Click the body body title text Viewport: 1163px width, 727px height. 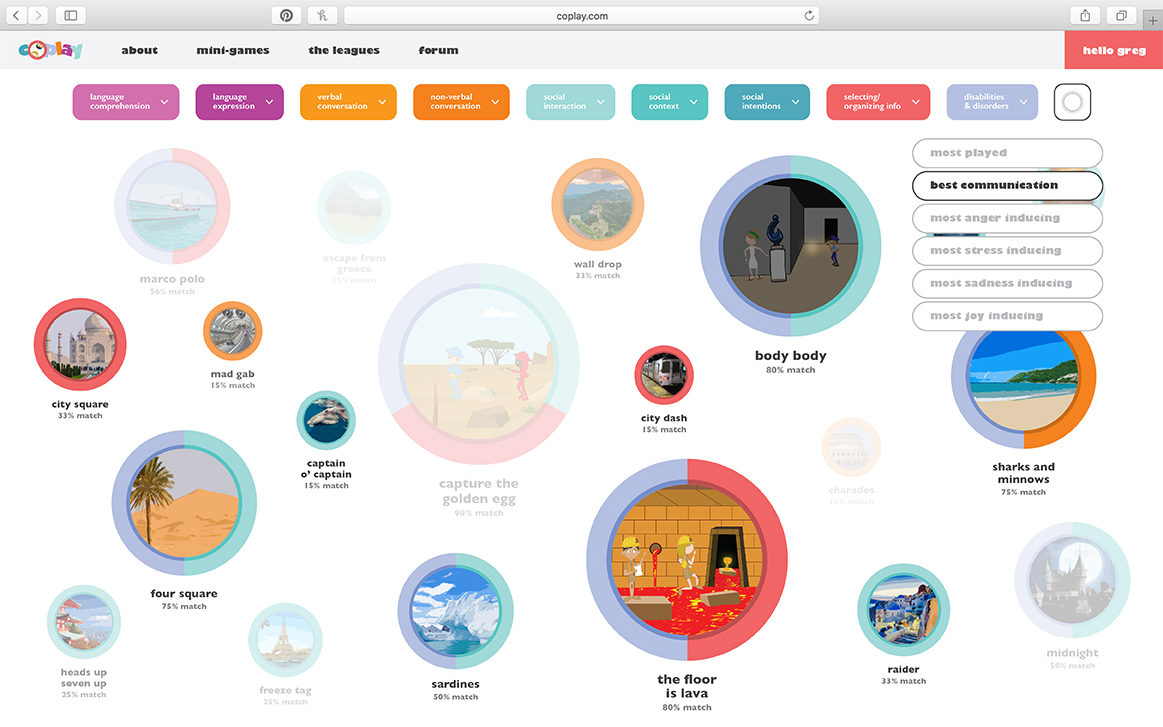[x=791, y=355]
